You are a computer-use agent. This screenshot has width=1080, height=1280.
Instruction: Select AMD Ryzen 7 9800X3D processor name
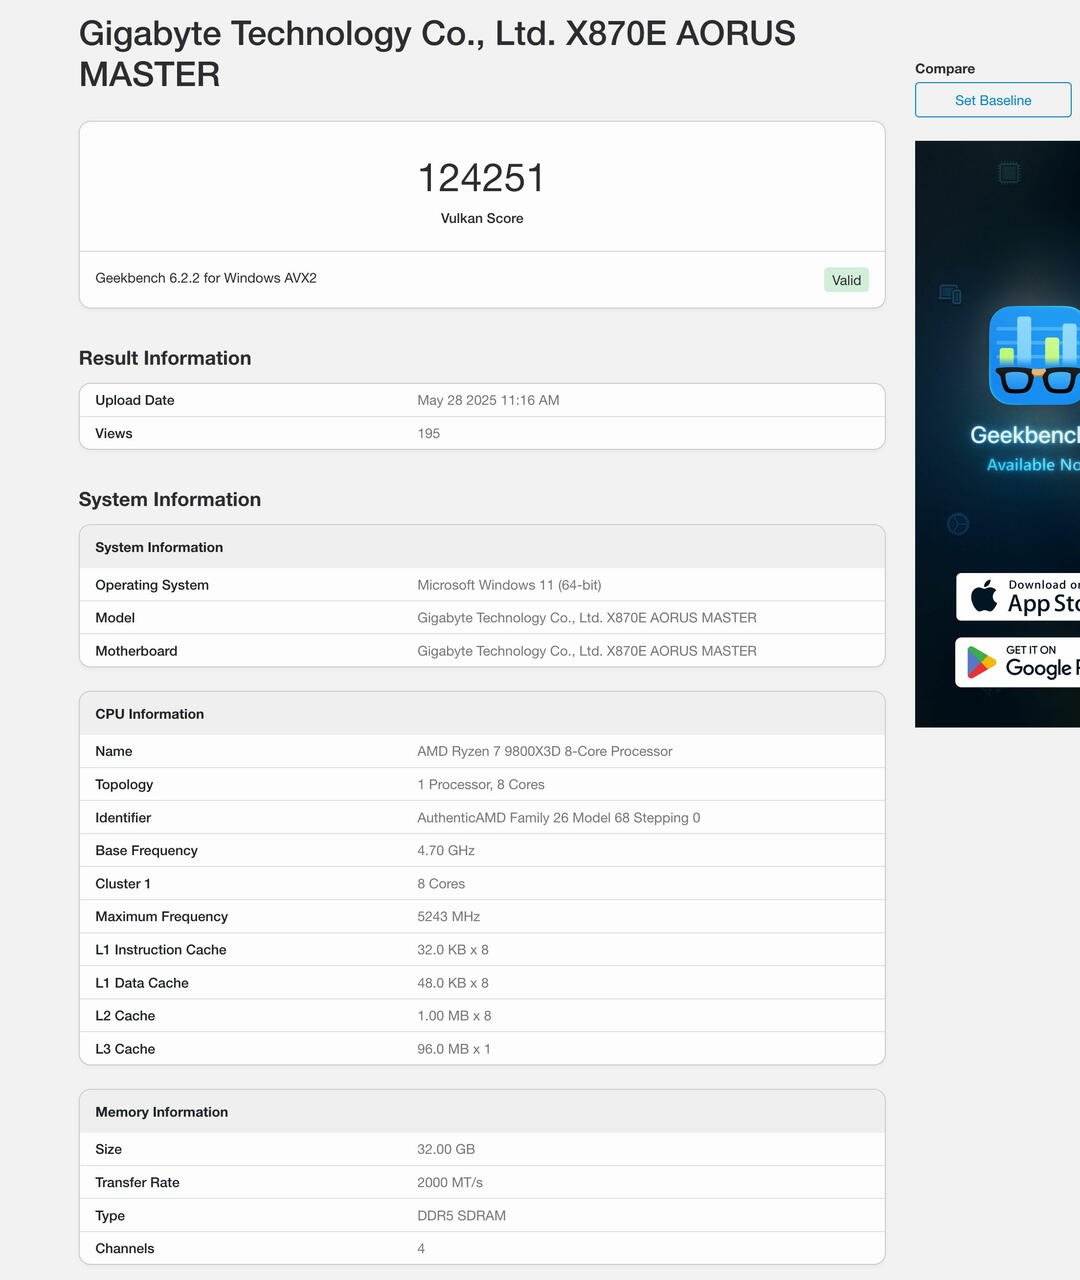click(x=545, y=751)
